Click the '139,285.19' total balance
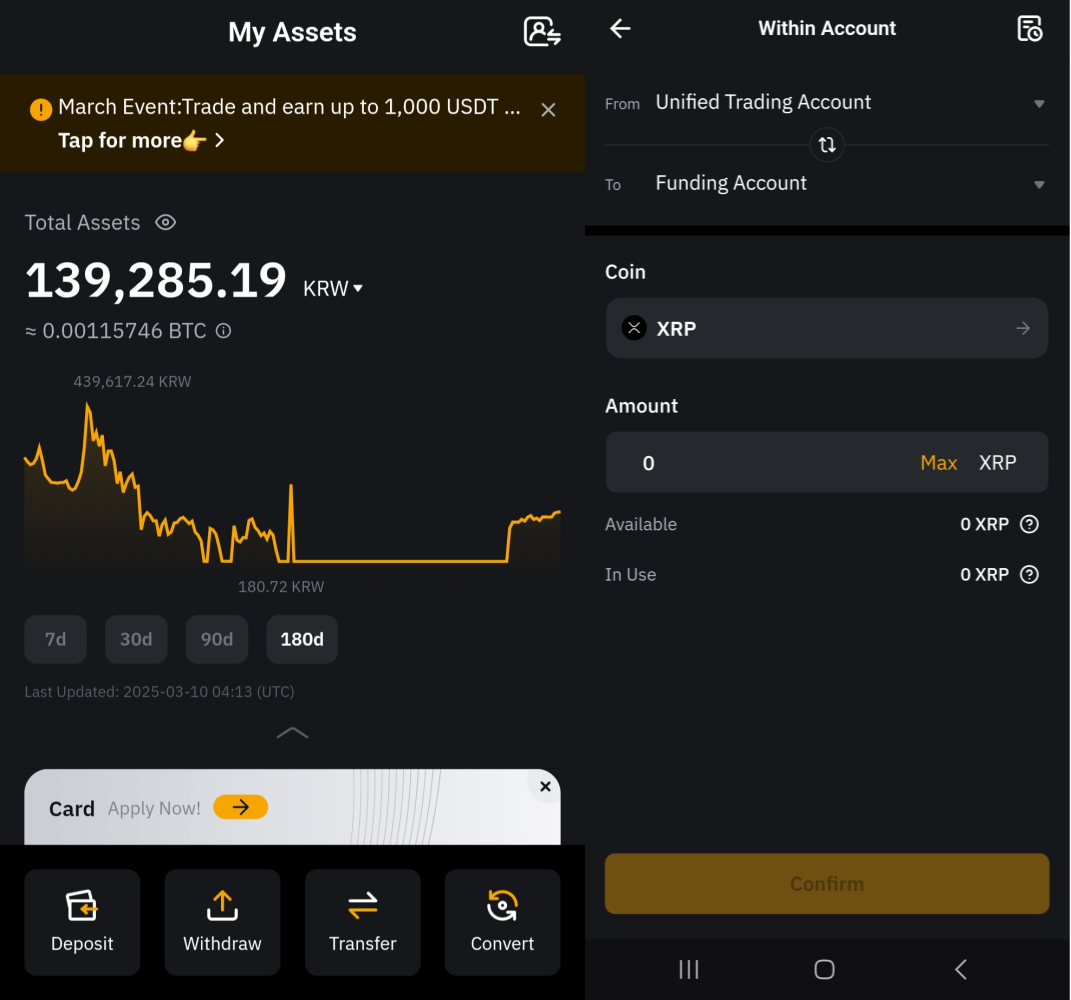The height and width of the screenshot is (1000, 1071). pyautogui.click(x=156, y=280)
